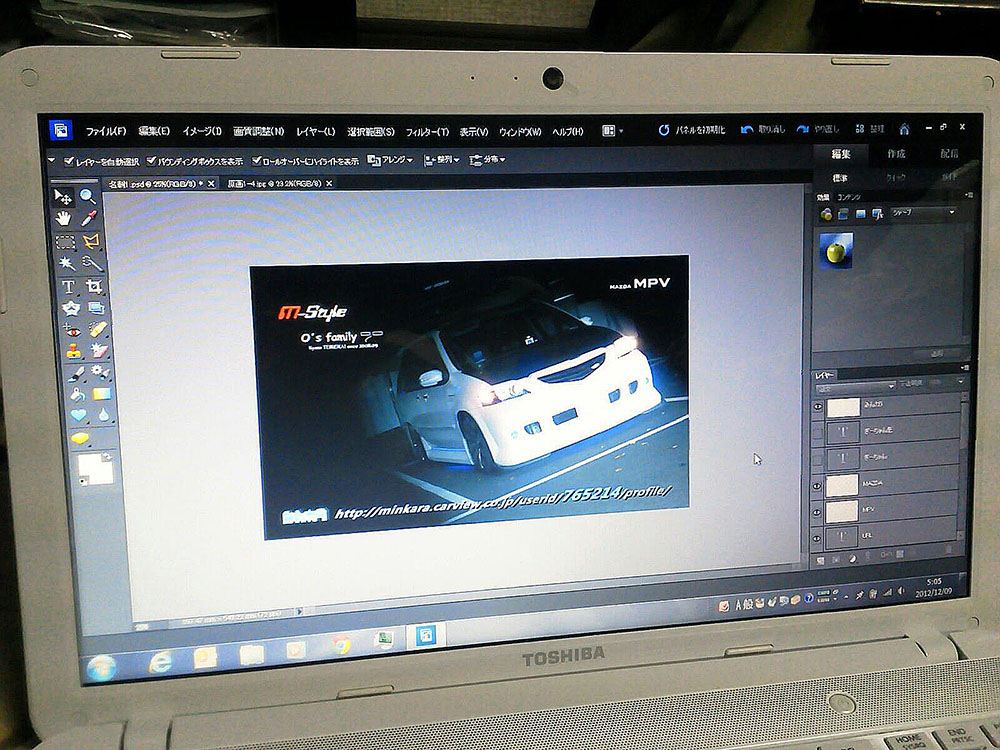Click the 取り消し undo button
1000x750 pixels.
pyautogui.click(x=763, y=129)
